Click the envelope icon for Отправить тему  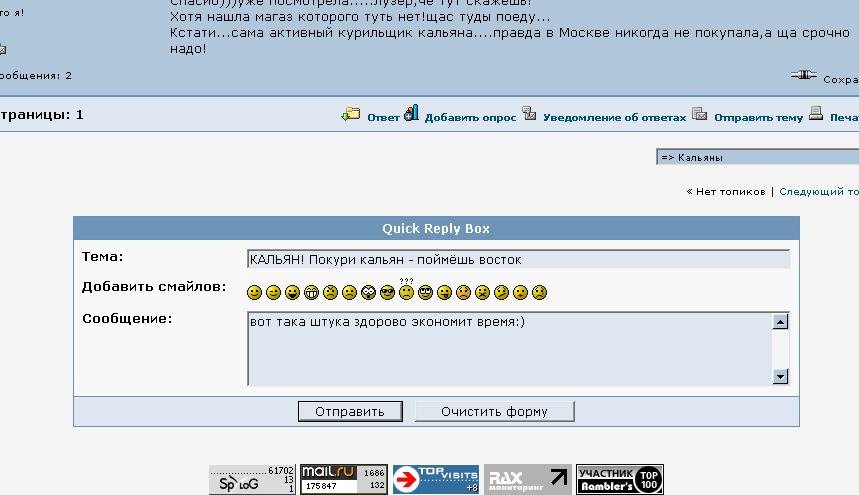click(700, 115)
